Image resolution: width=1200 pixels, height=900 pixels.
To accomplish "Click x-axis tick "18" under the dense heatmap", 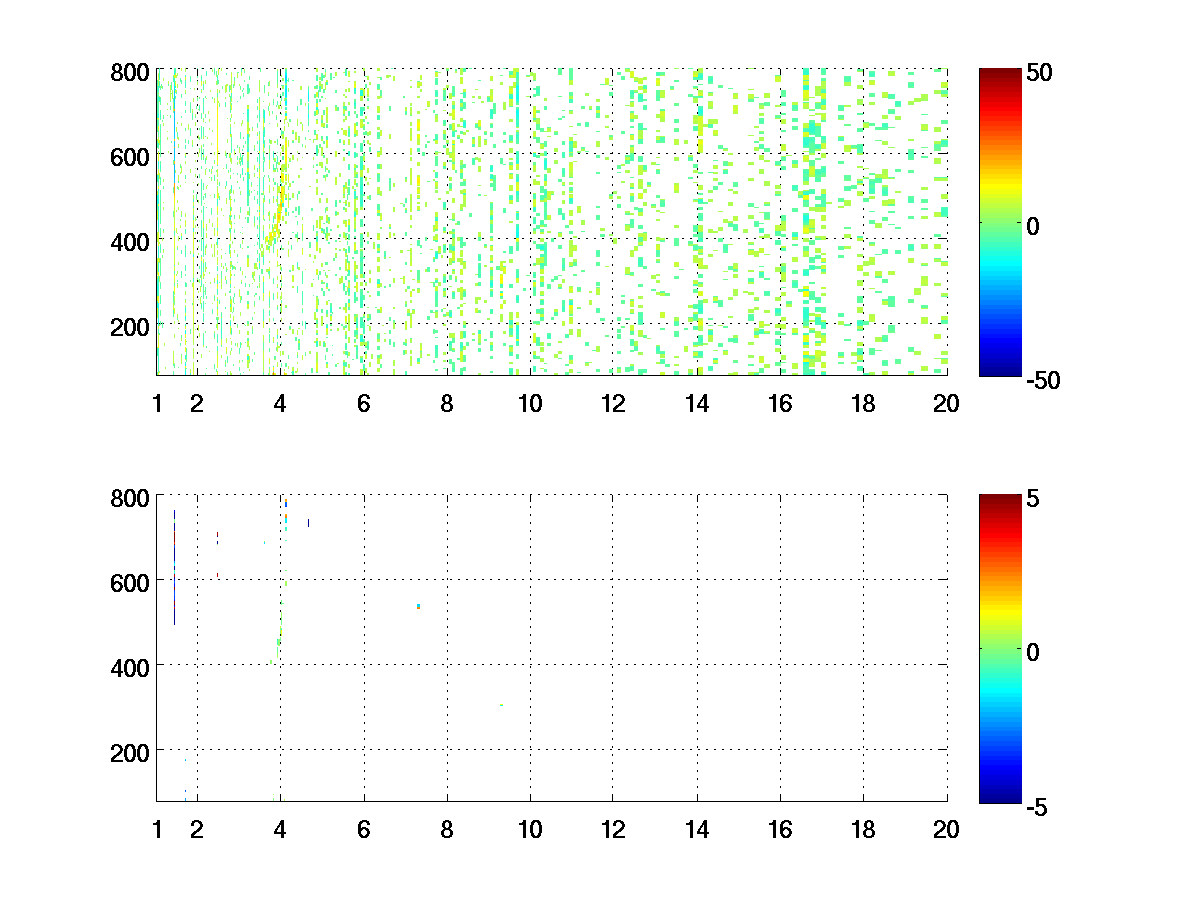I will tap(863, 404).
